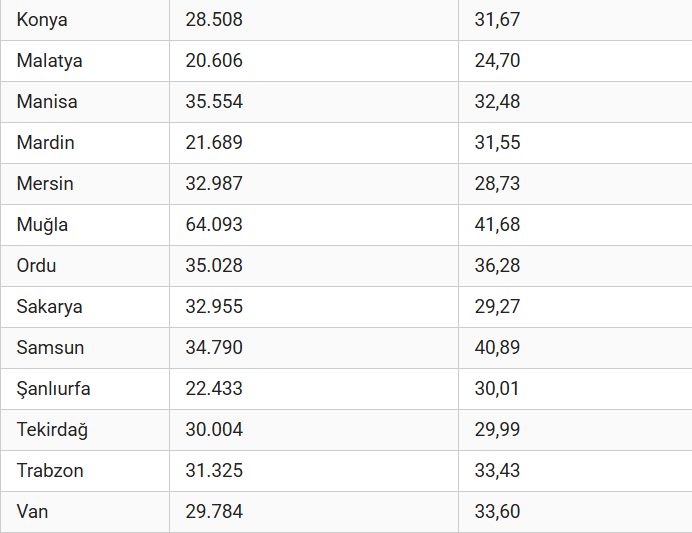Click the Konya city name cell
692x533 pixels.
pyautogui.click(x=42, y=20)
